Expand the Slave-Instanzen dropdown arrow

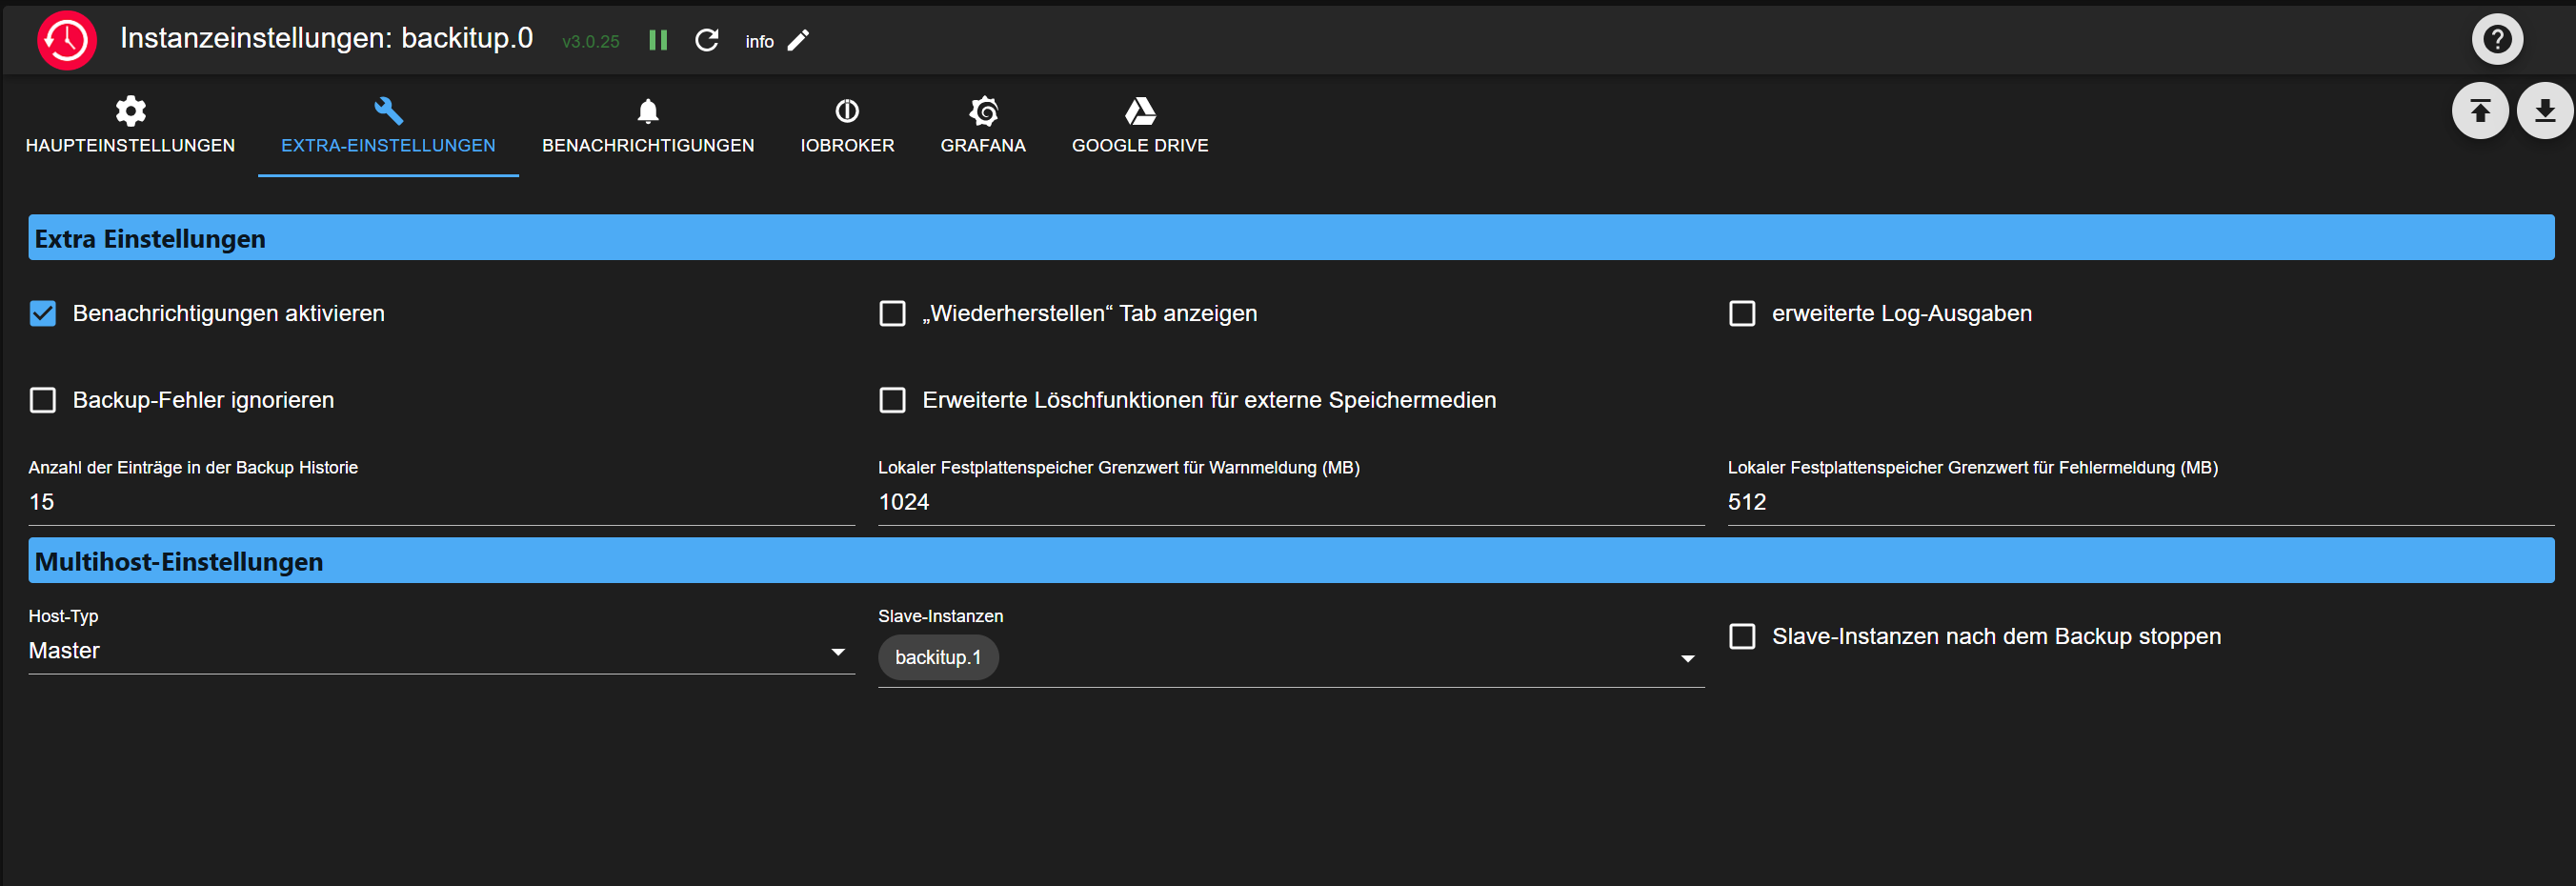[x=1687, y=658]
